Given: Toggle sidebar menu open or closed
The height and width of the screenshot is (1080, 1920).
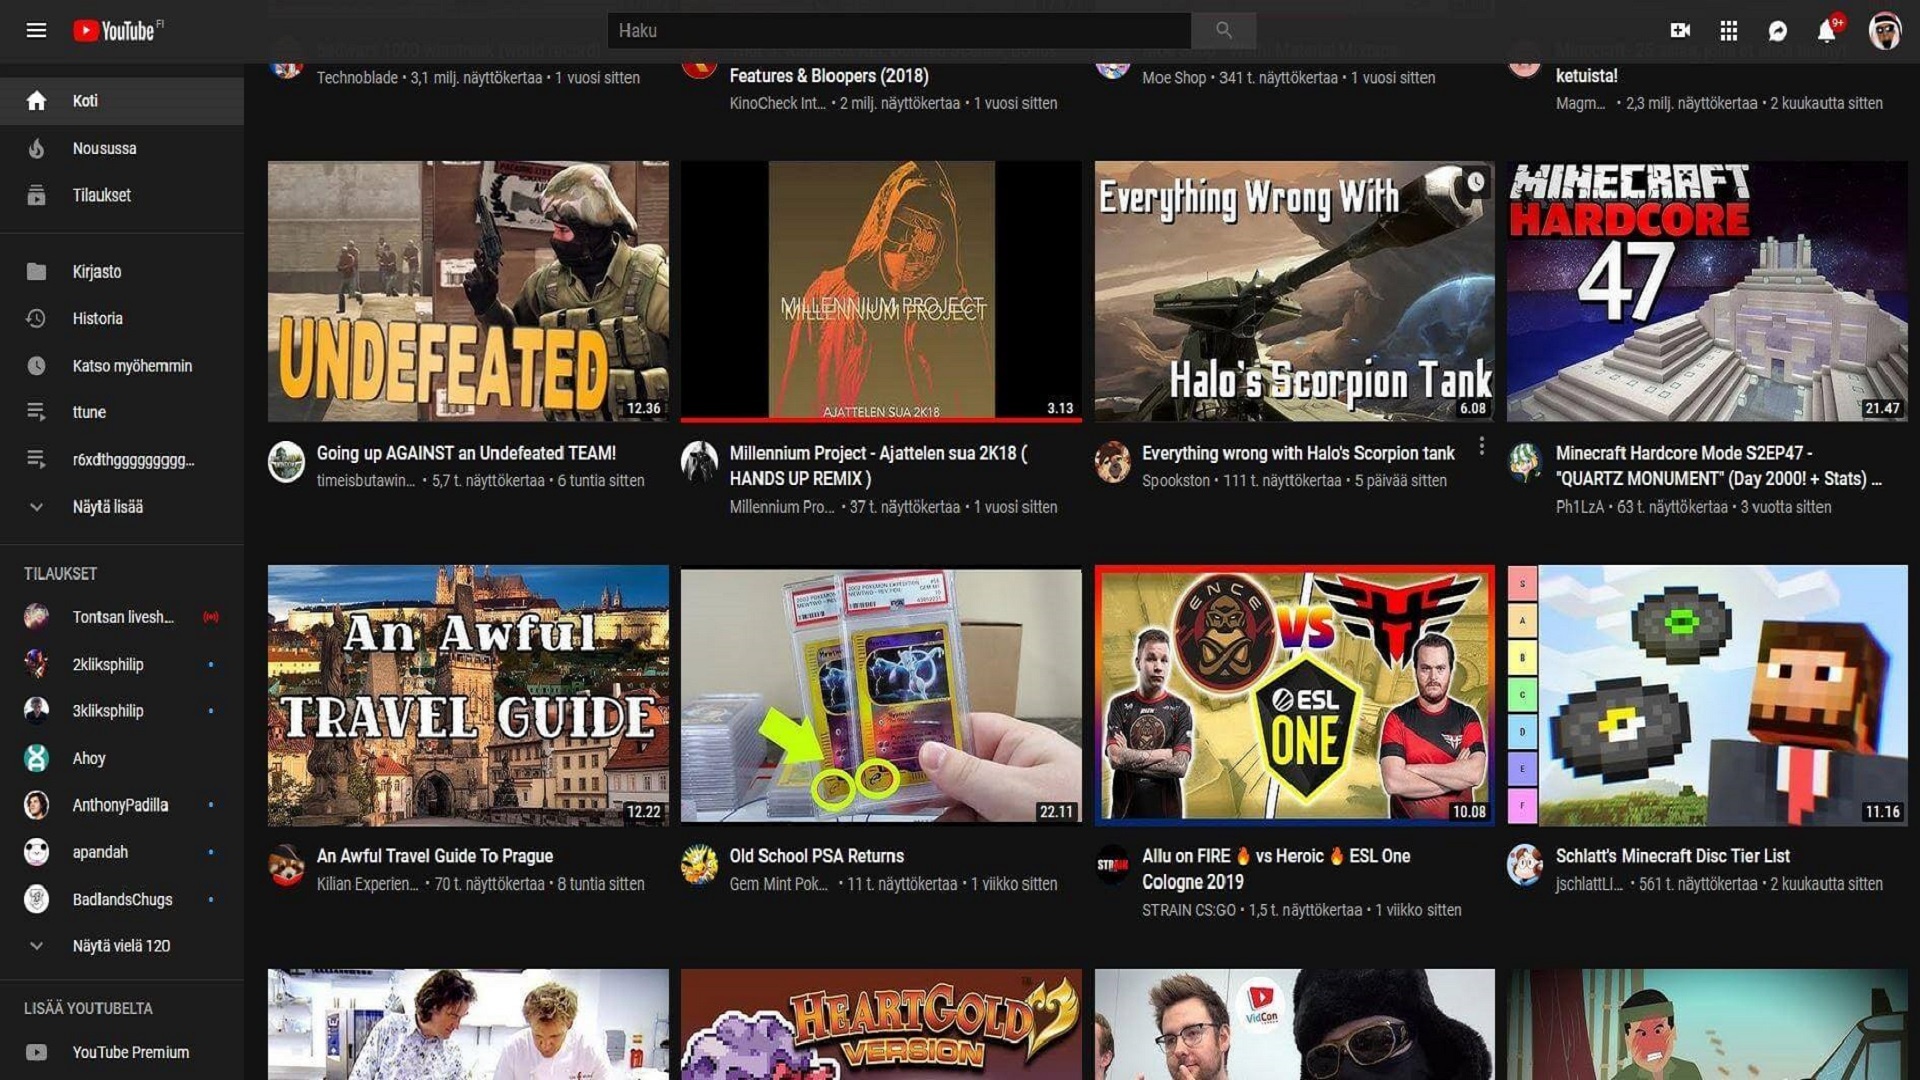Looking at the screenshot, I should (x=36, y=29).
